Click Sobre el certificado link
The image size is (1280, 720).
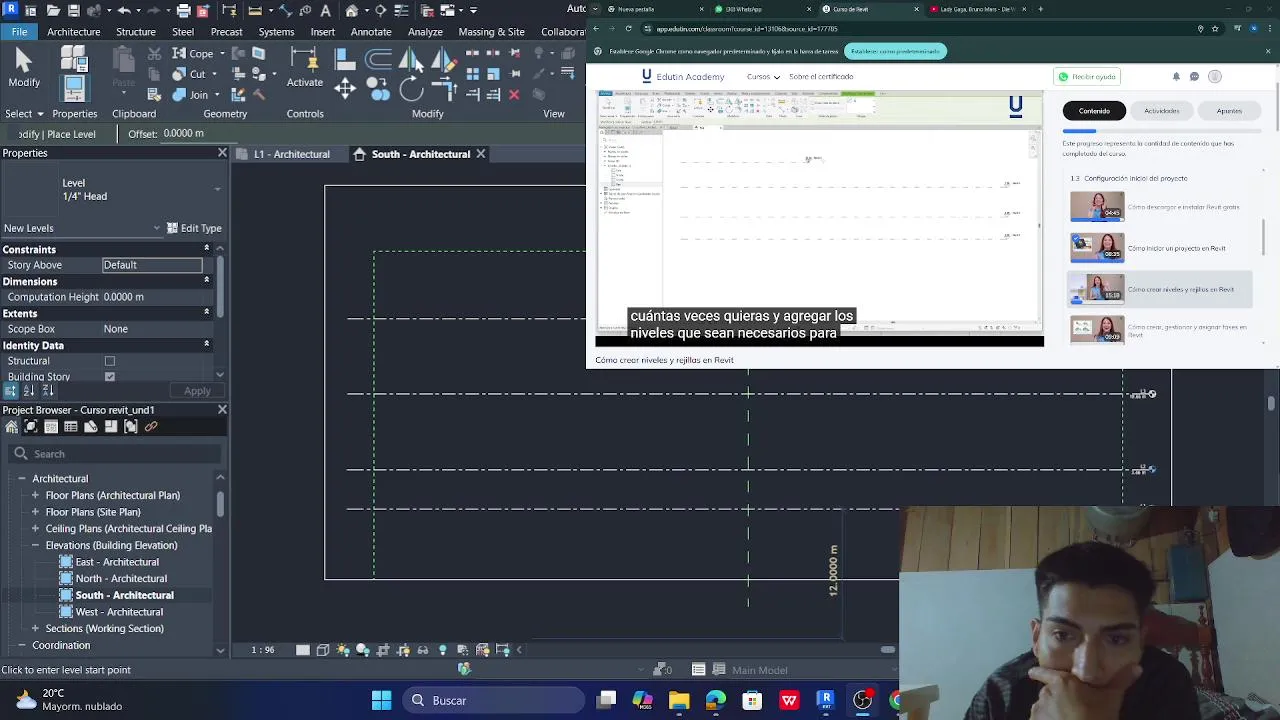[821, 76]
